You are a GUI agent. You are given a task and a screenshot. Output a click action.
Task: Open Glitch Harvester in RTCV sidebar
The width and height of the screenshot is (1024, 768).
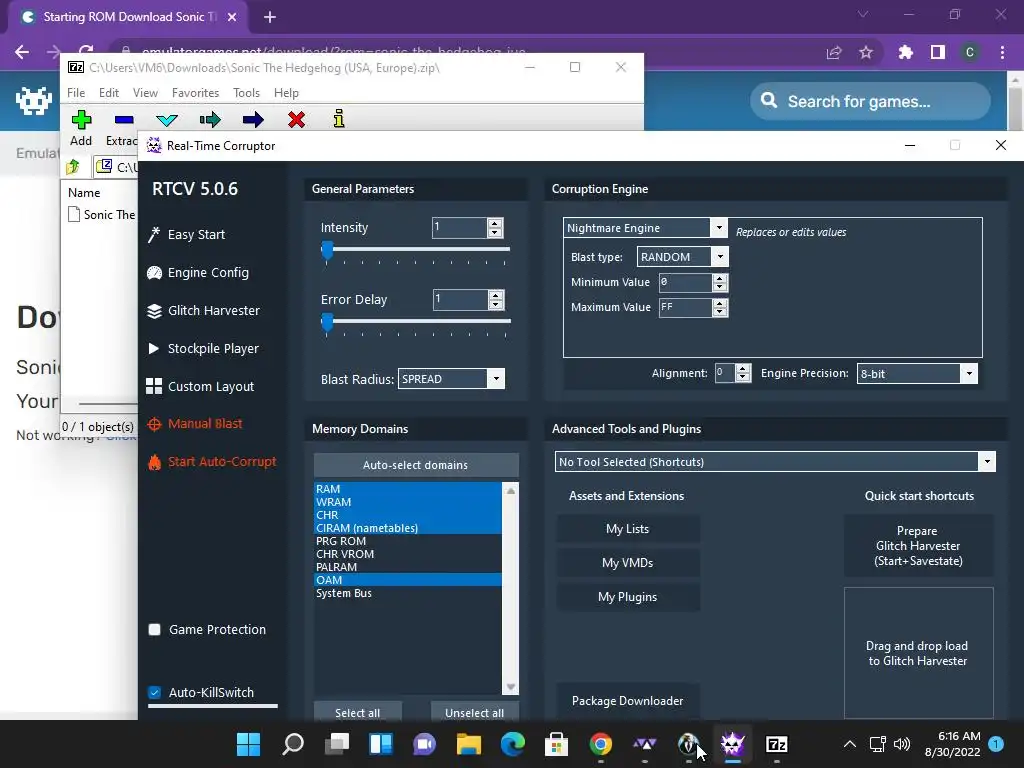click(x=204, y=310)
